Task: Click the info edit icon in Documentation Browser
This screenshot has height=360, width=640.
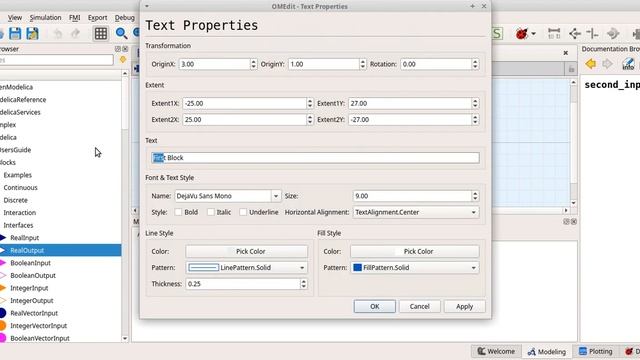Action: point(628,64)
